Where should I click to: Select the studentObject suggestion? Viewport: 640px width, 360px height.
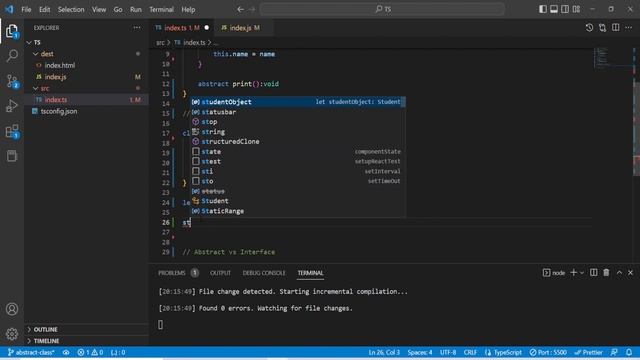pos(298,102)
